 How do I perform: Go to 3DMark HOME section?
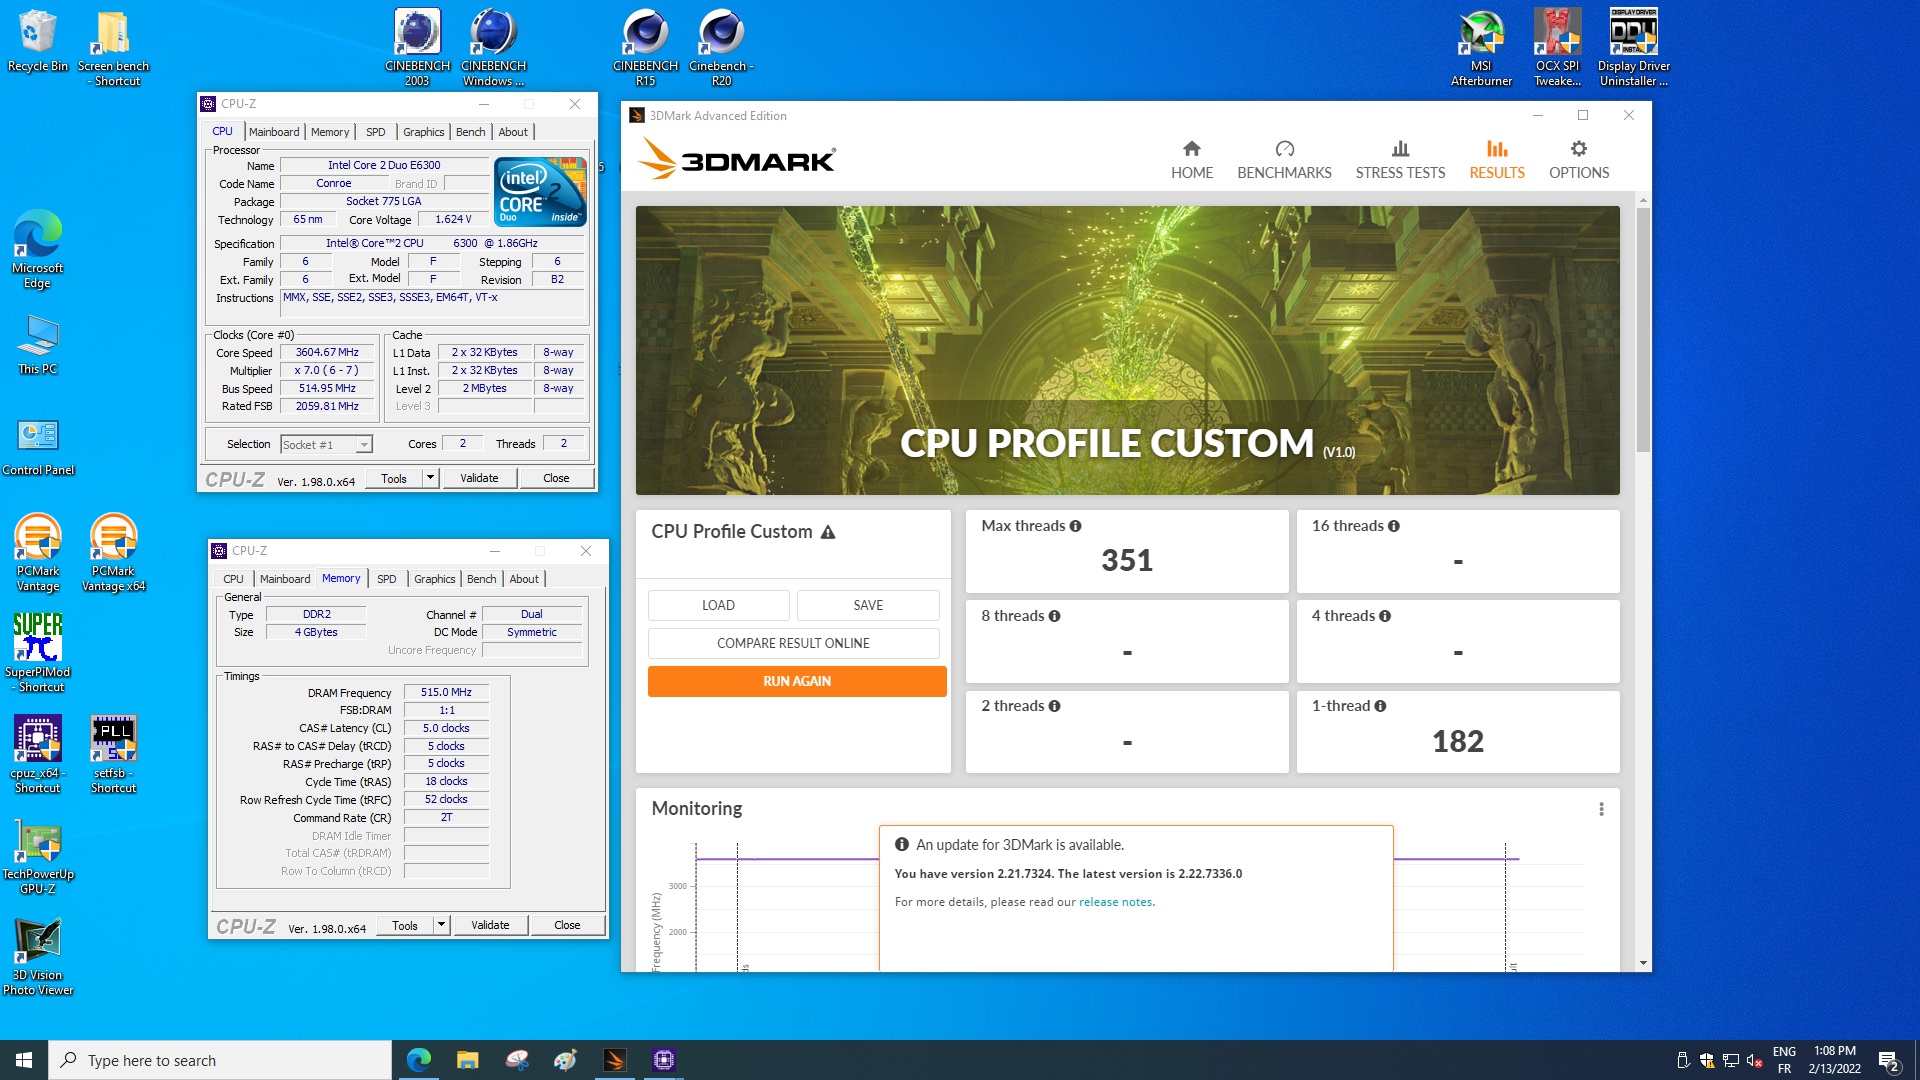[x=1191, y=160]
